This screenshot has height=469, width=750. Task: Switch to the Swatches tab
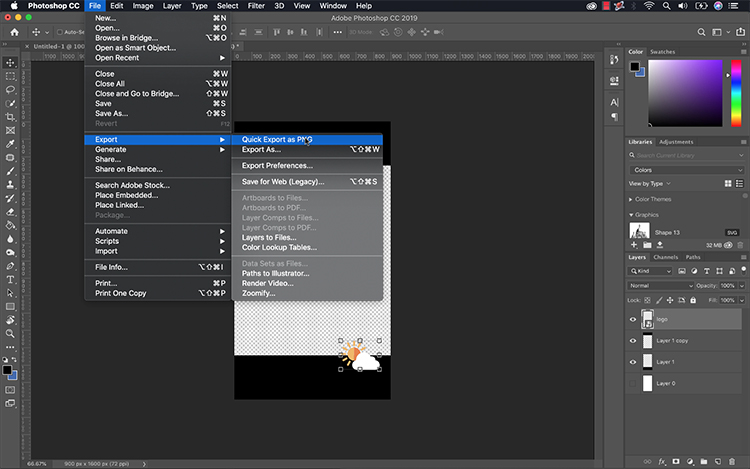pyautogui.click(x=663, y=51)
